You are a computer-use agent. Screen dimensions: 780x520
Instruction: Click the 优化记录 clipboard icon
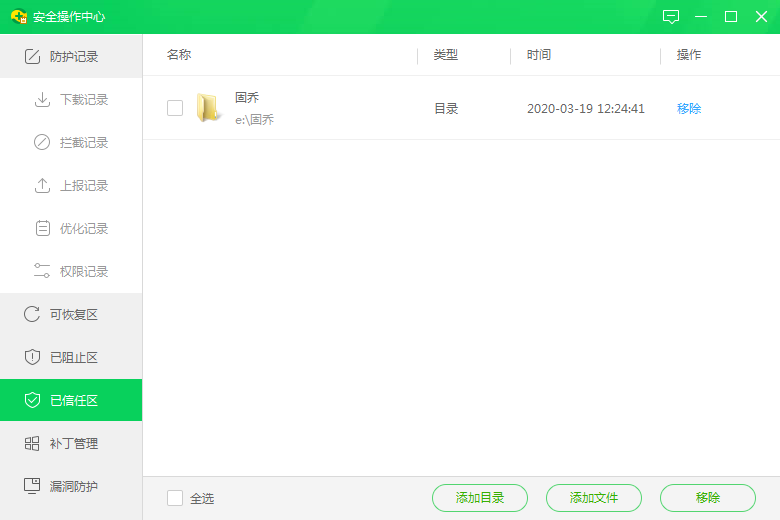click(x=43, y=228)
